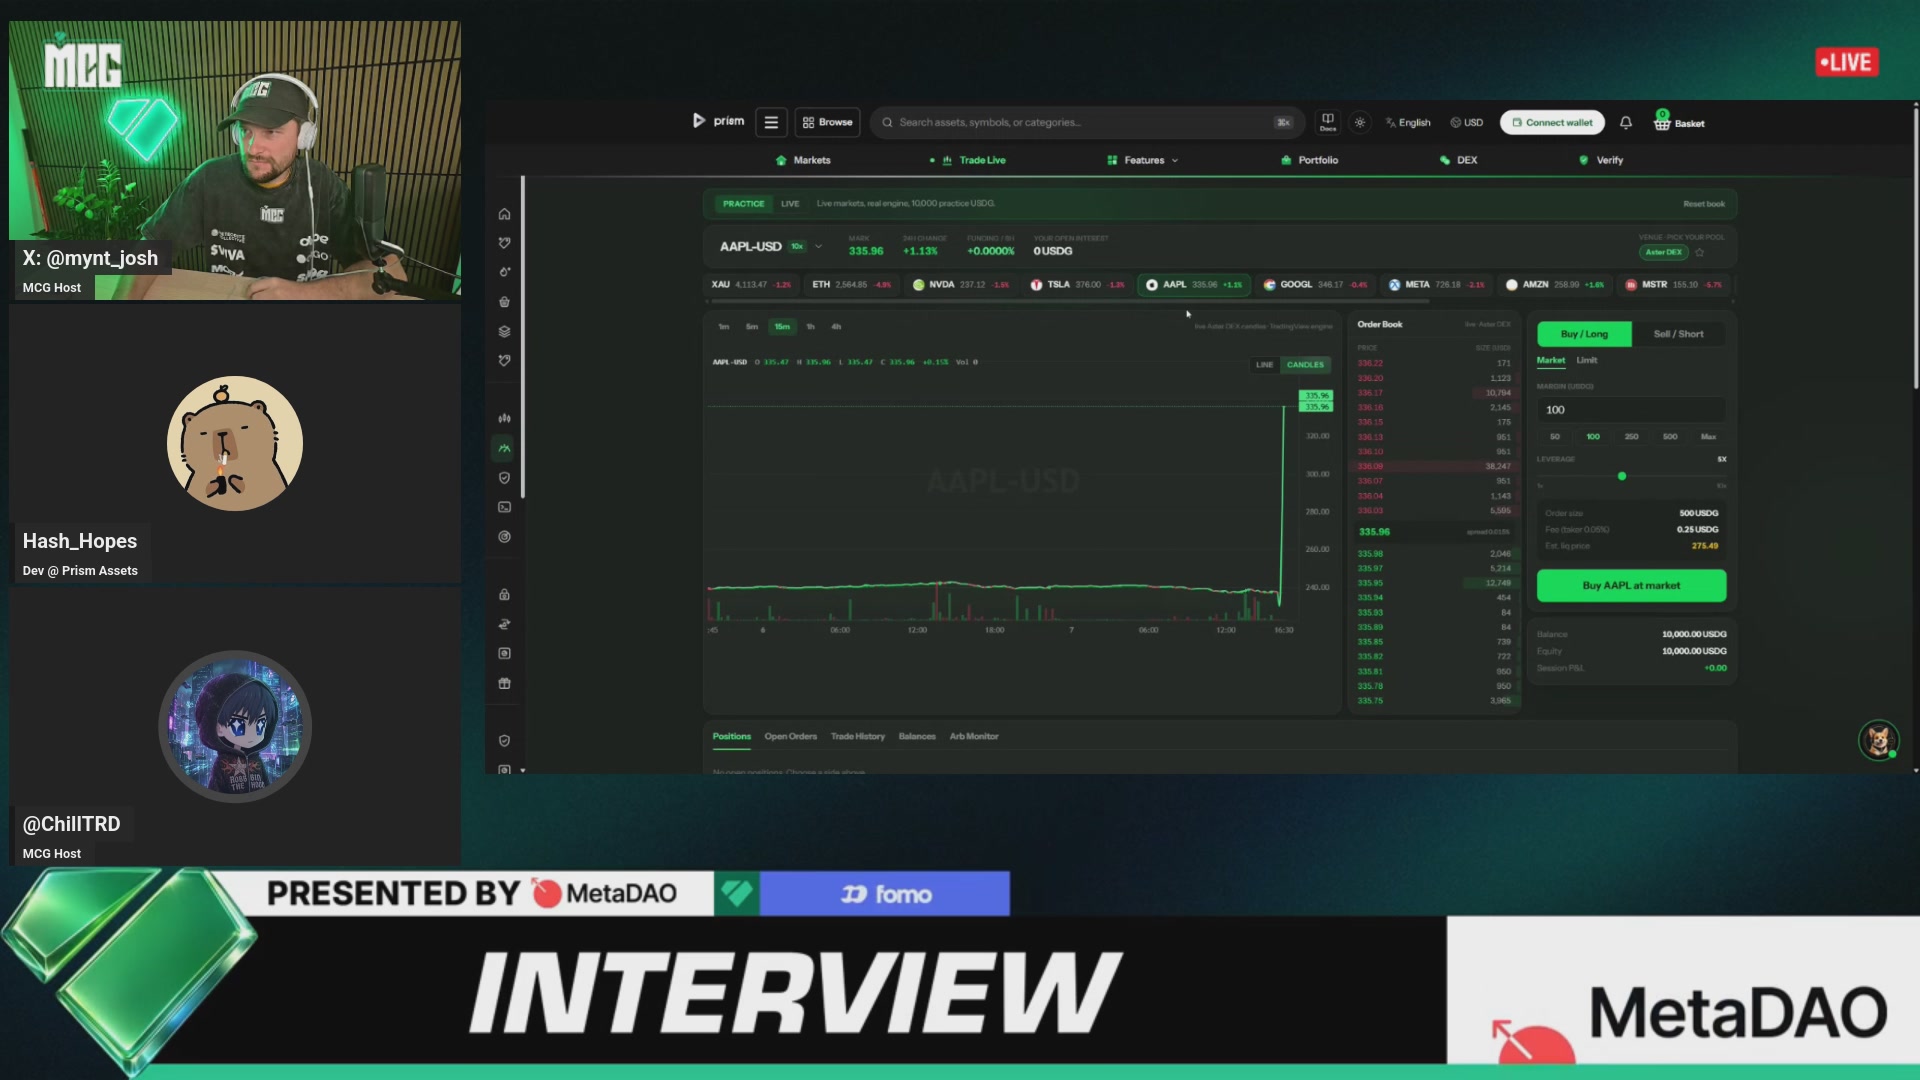Click the Docs book icon

pos(1328,122)
